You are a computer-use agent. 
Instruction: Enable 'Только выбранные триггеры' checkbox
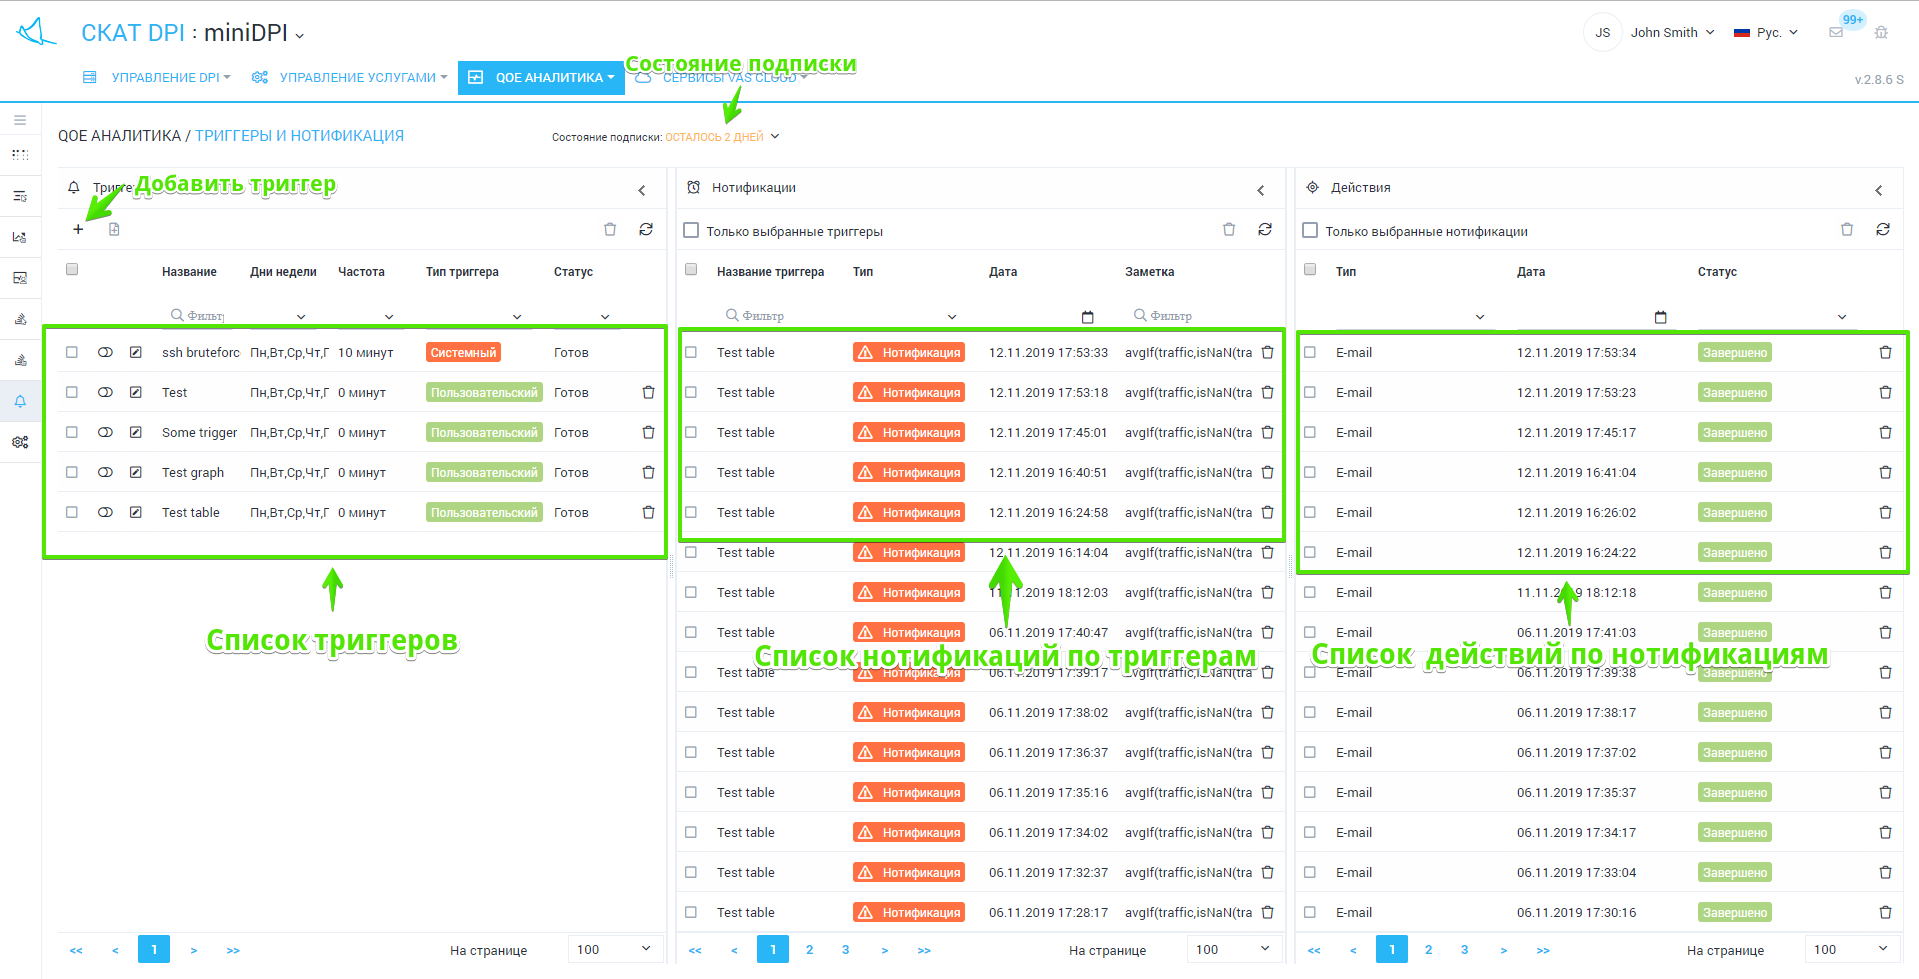[x=691, y=231]
